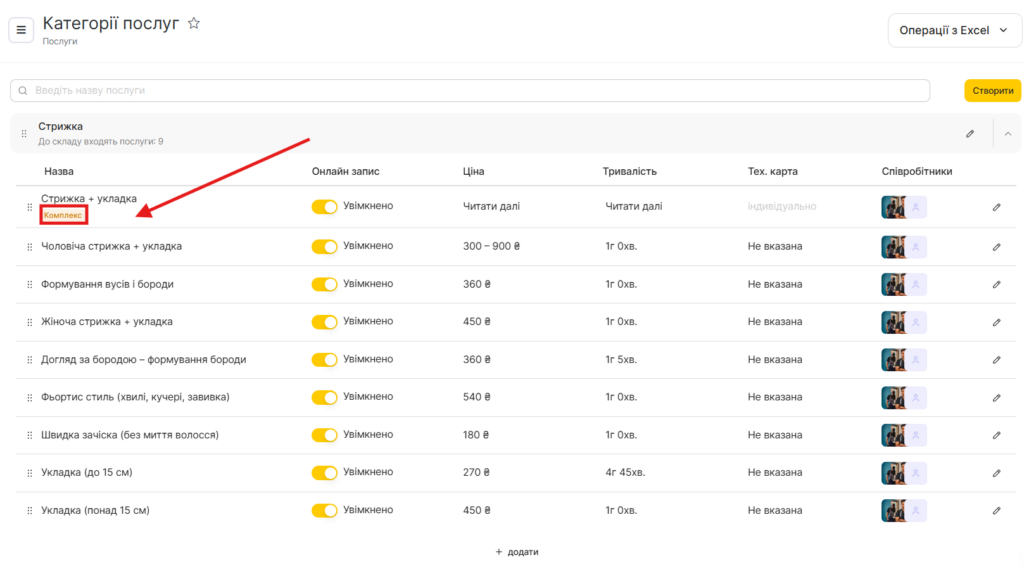
Task: Open the hamburger menu in the header
Action: (21, 30)
